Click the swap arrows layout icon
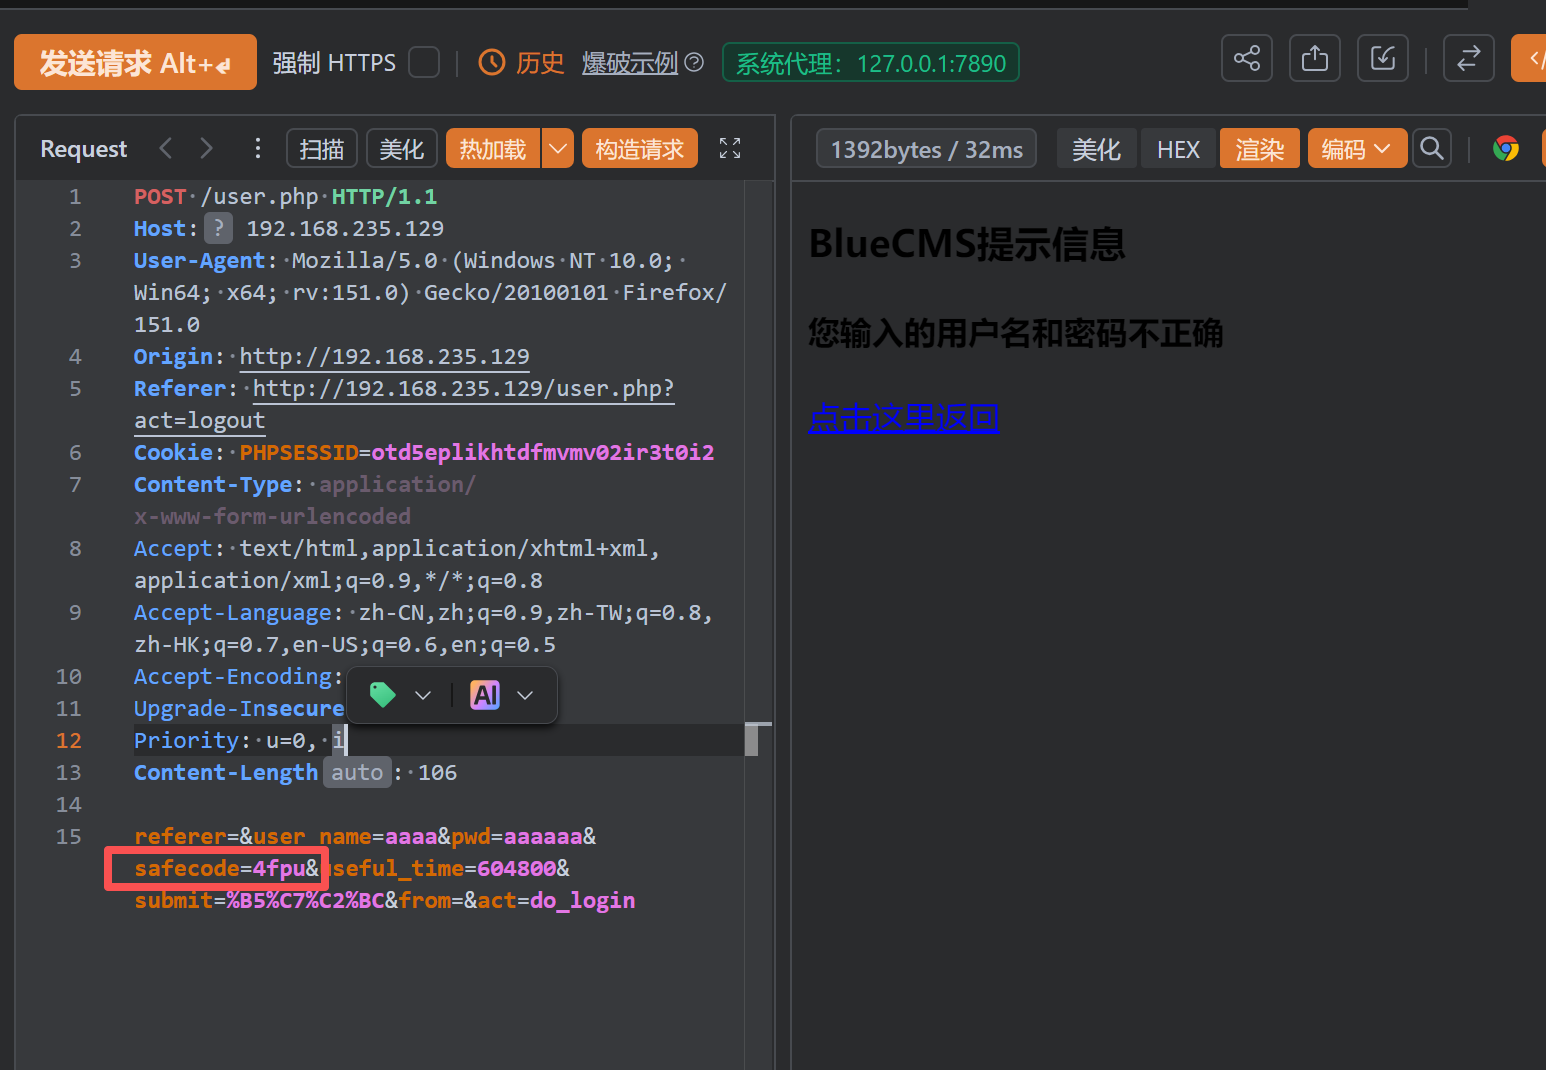 coord(1469,58)
